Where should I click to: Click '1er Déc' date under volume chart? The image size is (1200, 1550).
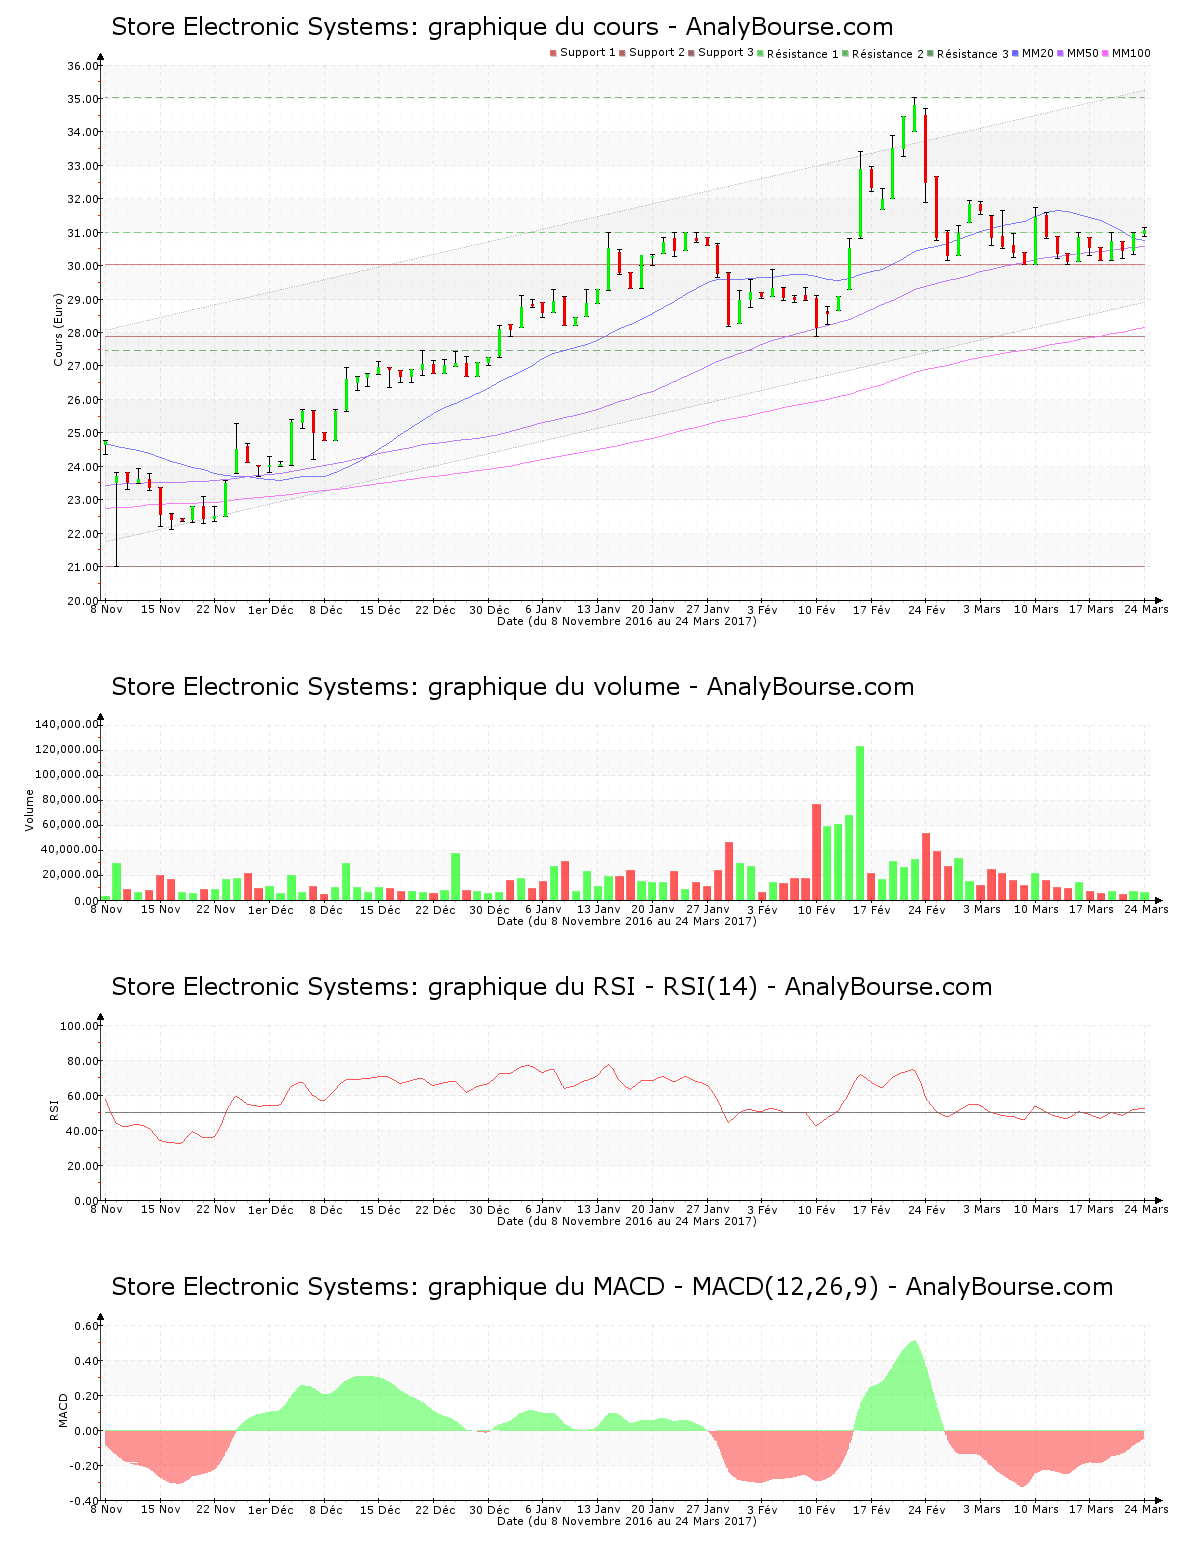pos(271,910)
